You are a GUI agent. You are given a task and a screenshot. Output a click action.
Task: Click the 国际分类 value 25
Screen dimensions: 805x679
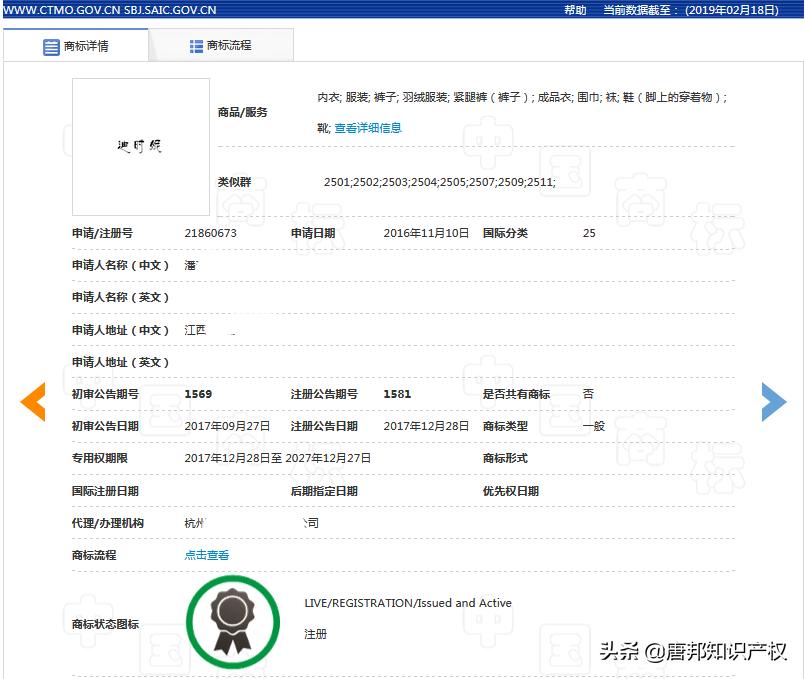tap(588, 232)
